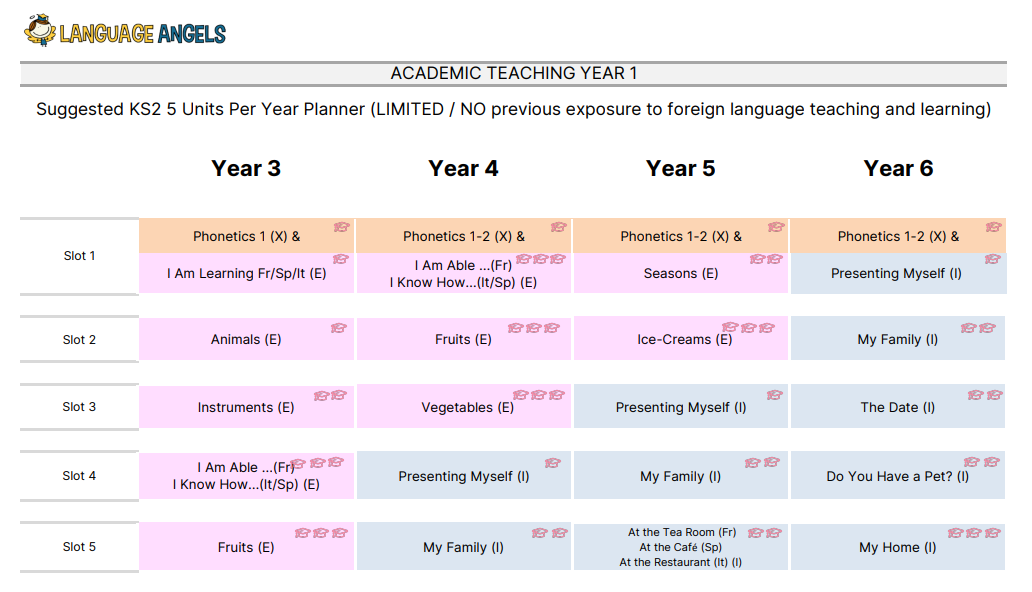Viewport: 1032px width, 592px height.
Task: Open Year 3 Fruits (E) unit in Slot 5
Action: pos(246,547)
